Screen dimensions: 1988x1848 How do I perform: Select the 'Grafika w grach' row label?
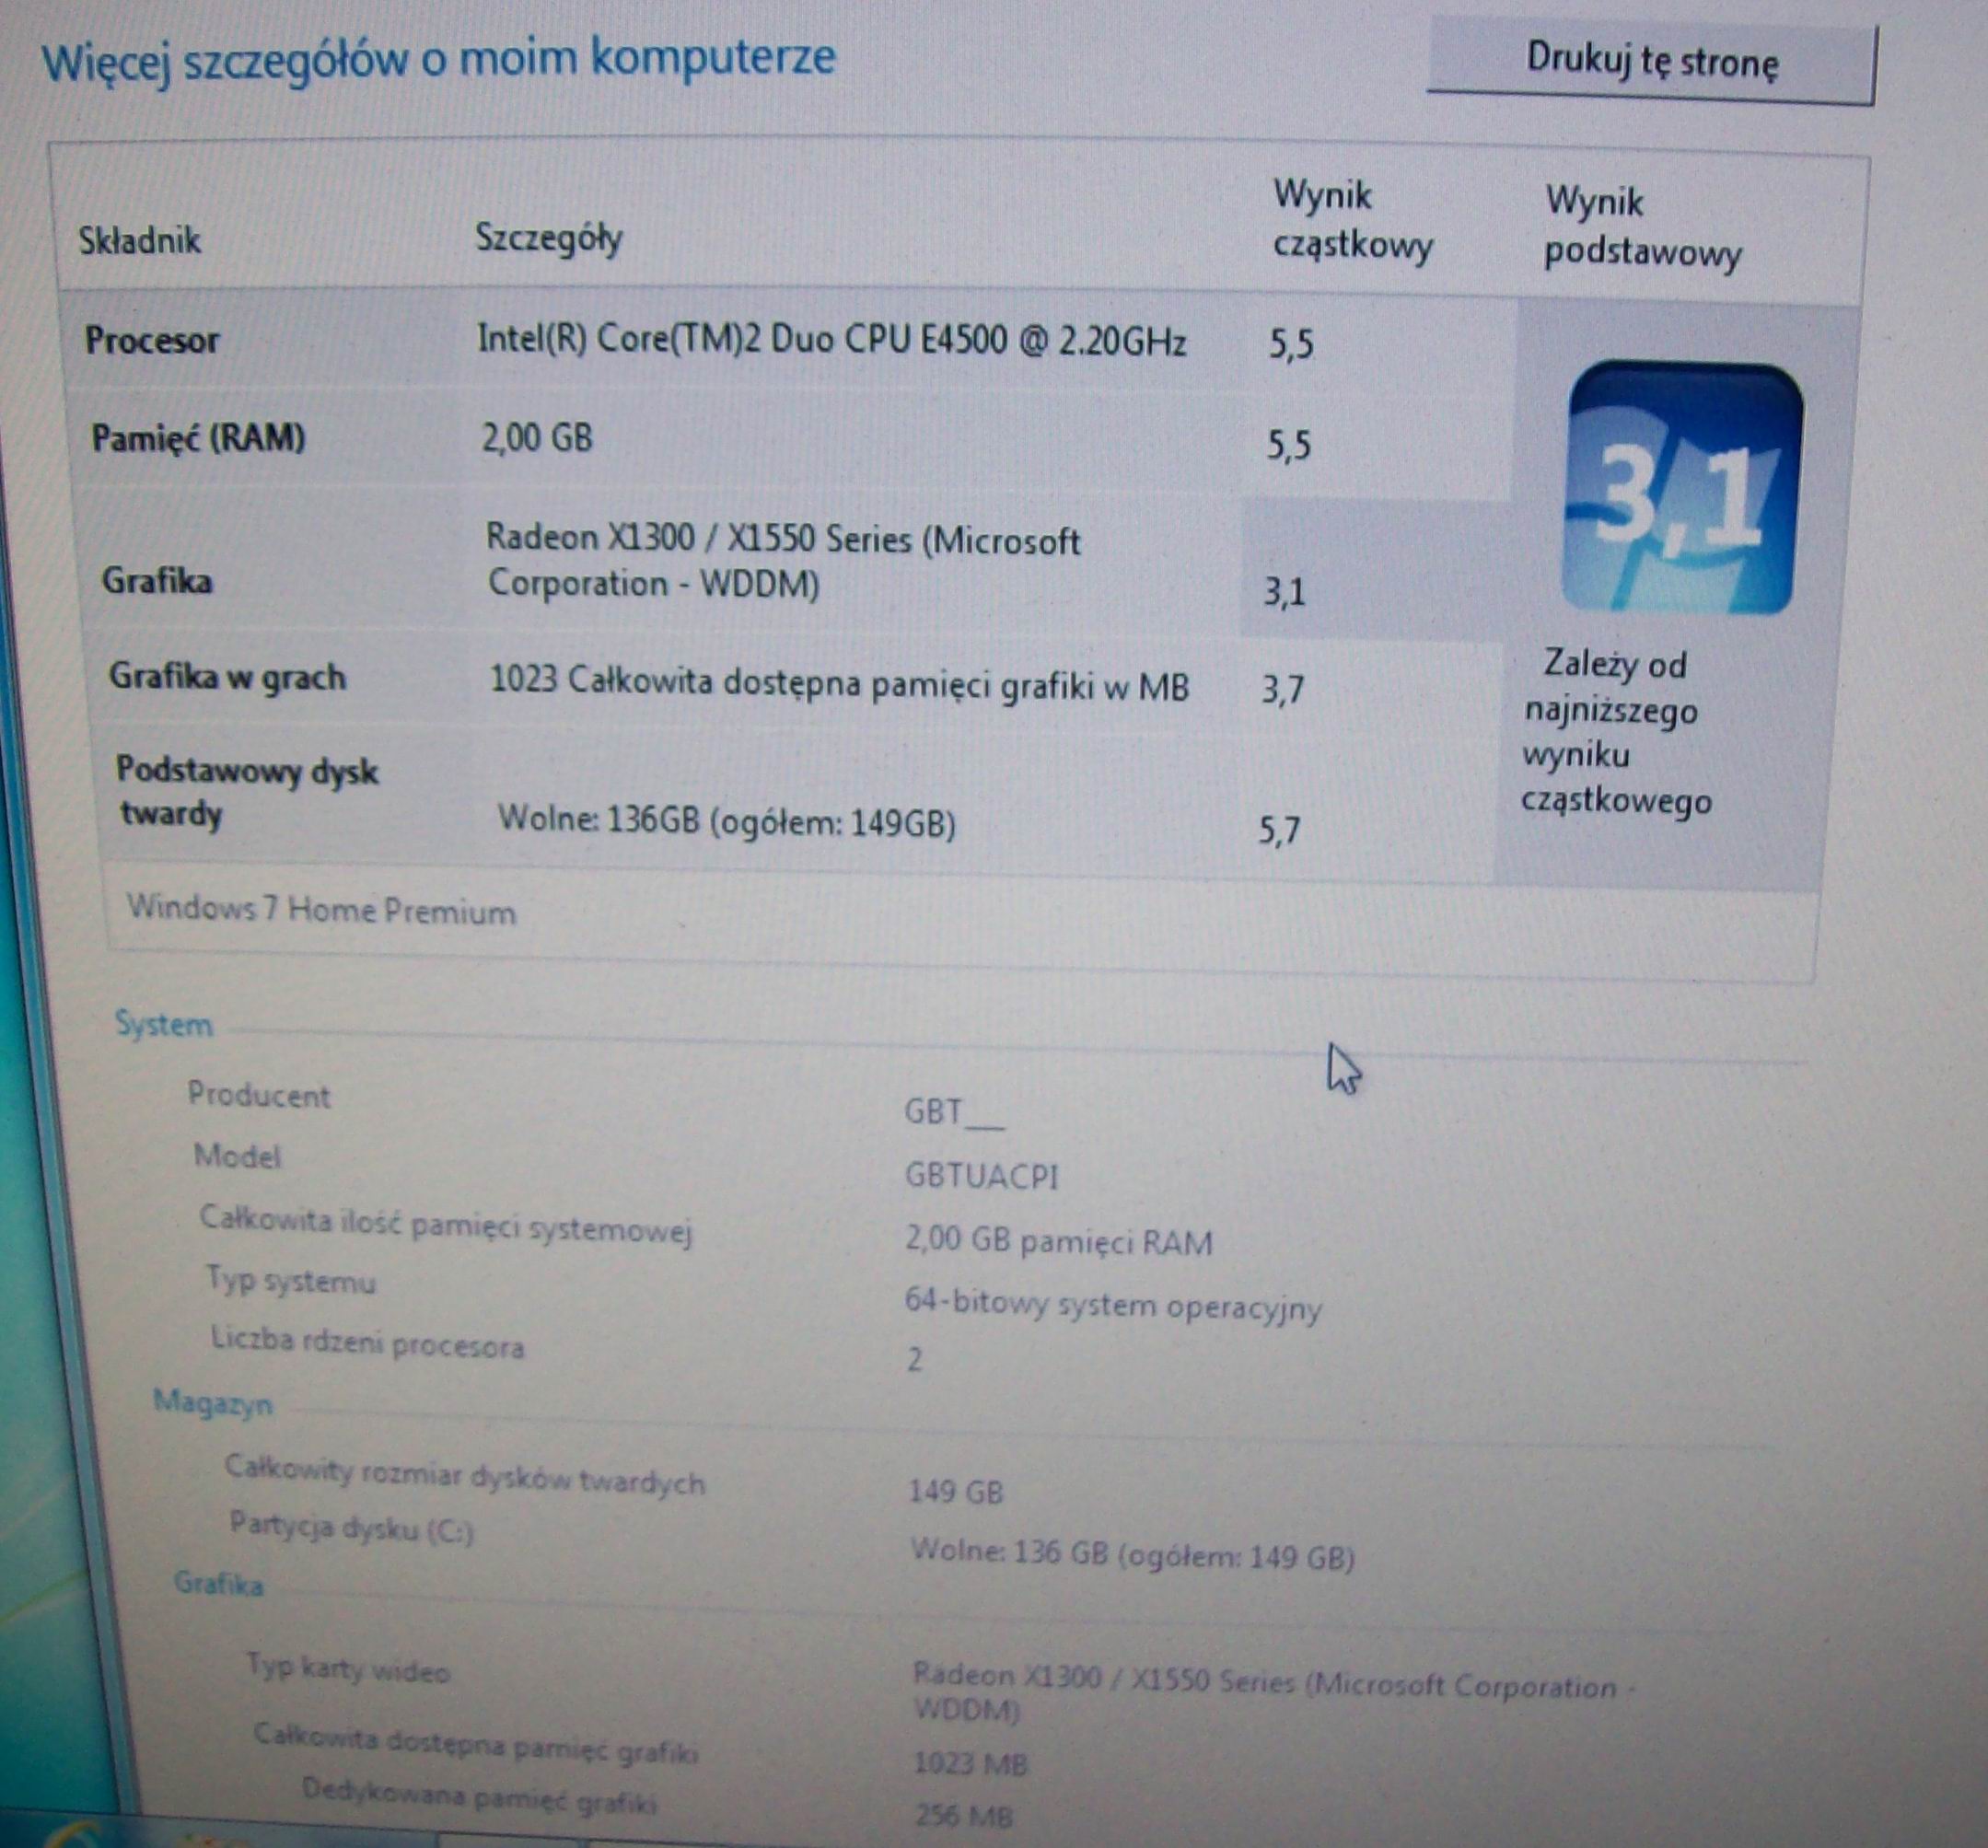[228, 677]
